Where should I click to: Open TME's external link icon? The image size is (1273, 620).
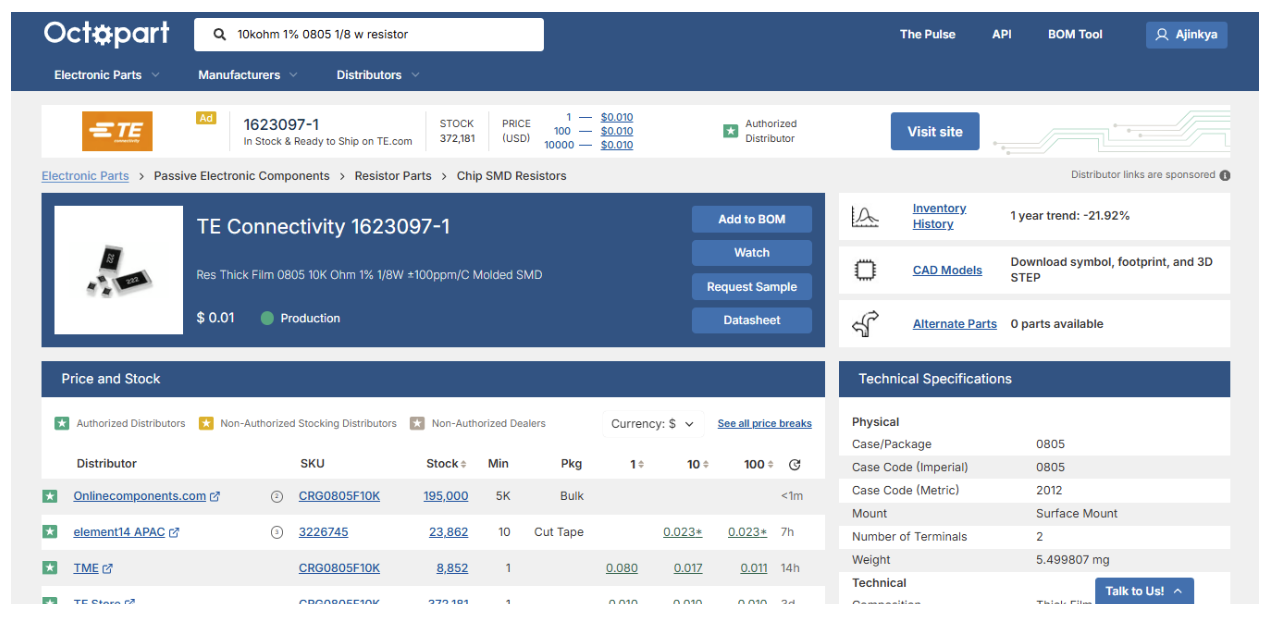(106, 567)
